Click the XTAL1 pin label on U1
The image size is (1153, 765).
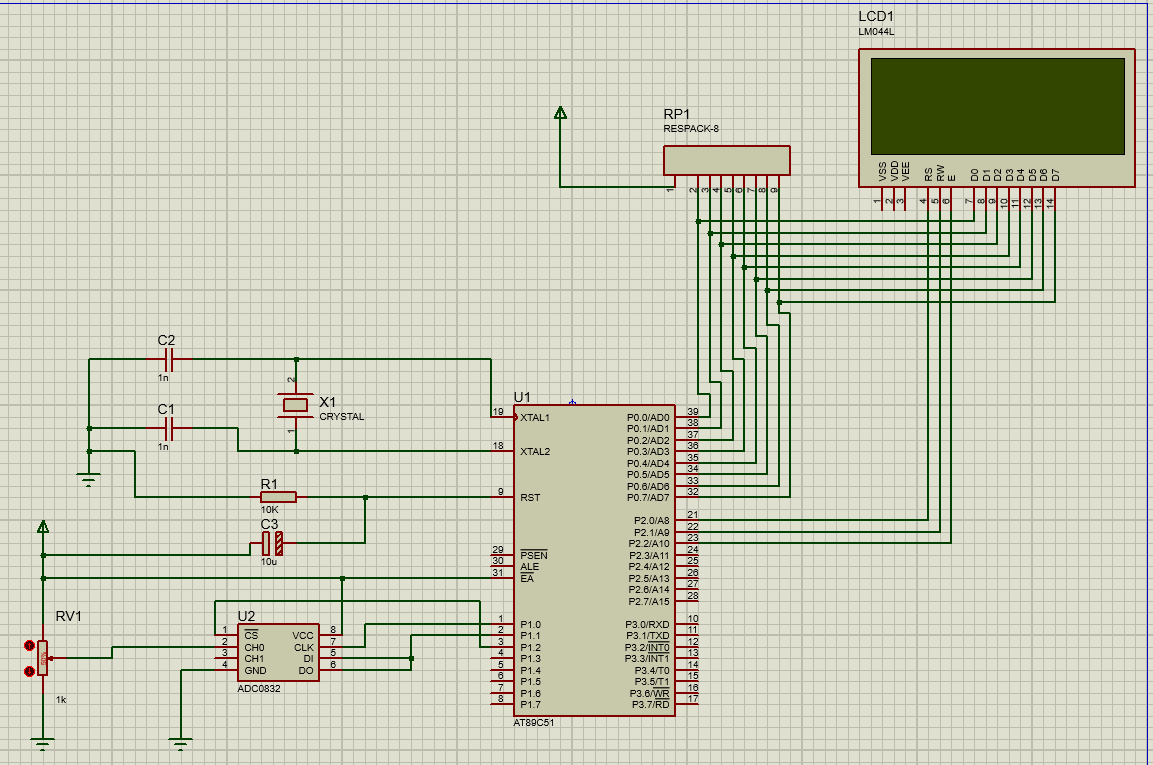tap(535, 418)
